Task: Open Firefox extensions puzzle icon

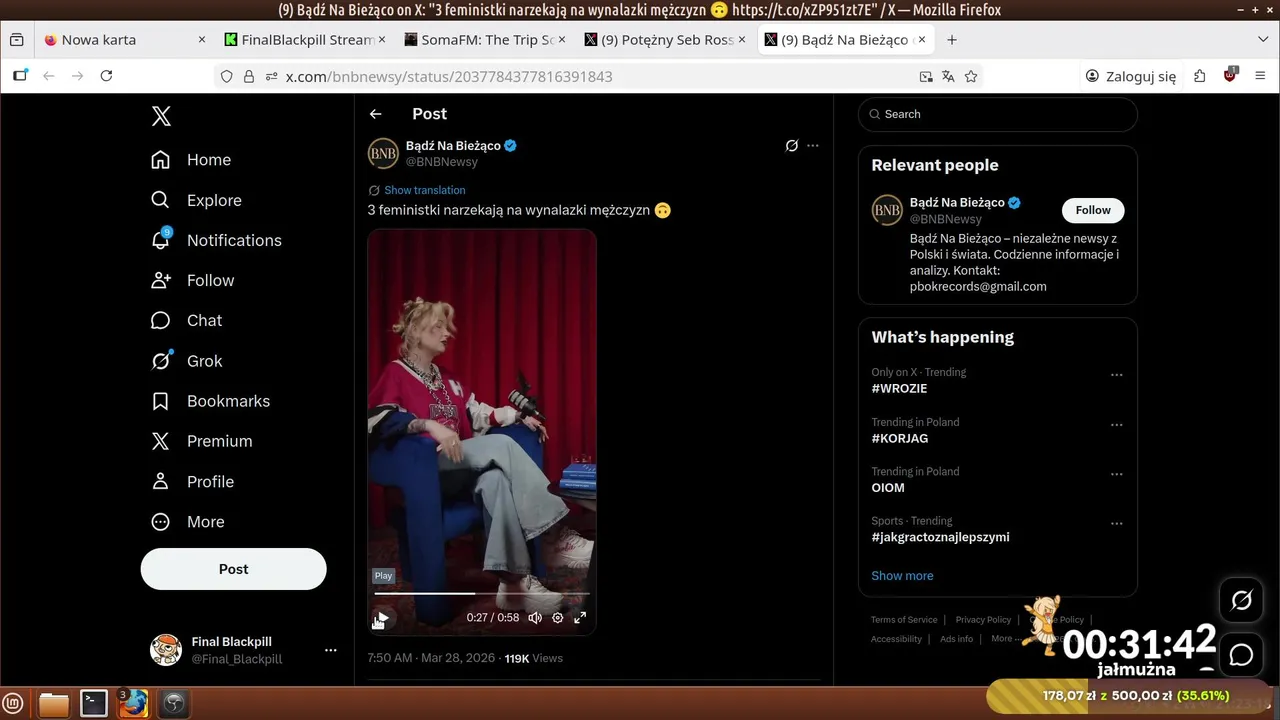Action: (1200, 76)
